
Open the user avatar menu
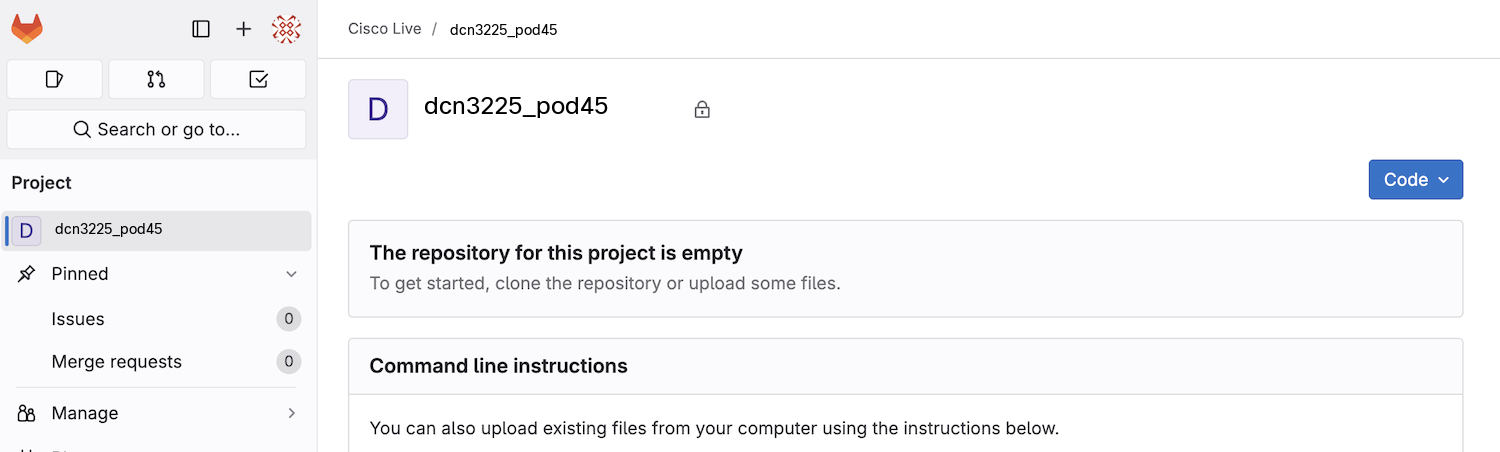pyautogui.click(x=287, y=29)
